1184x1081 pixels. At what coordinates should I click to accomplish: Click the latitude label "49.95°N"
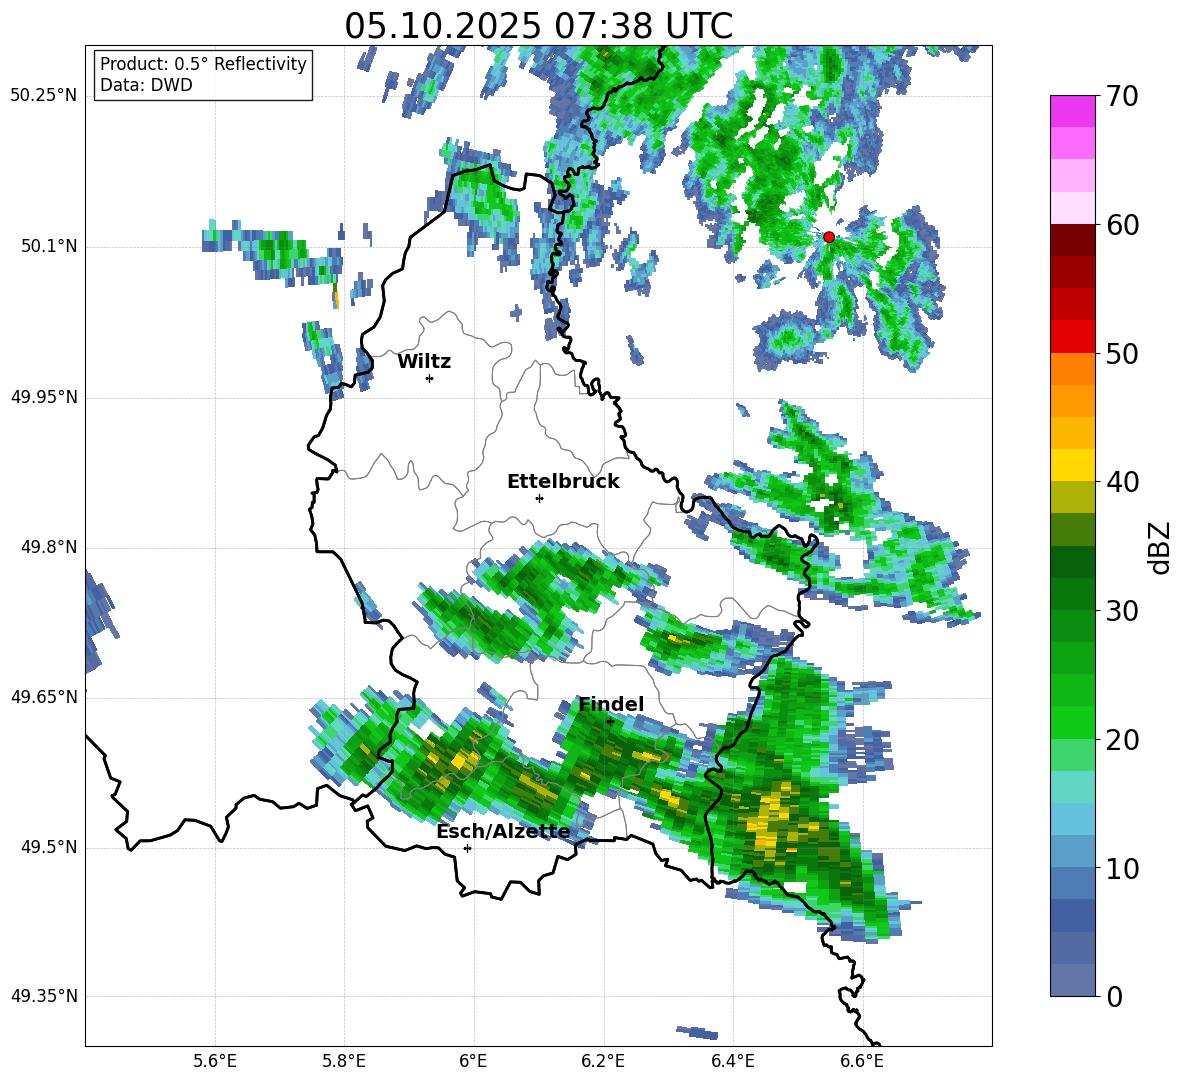44,397
